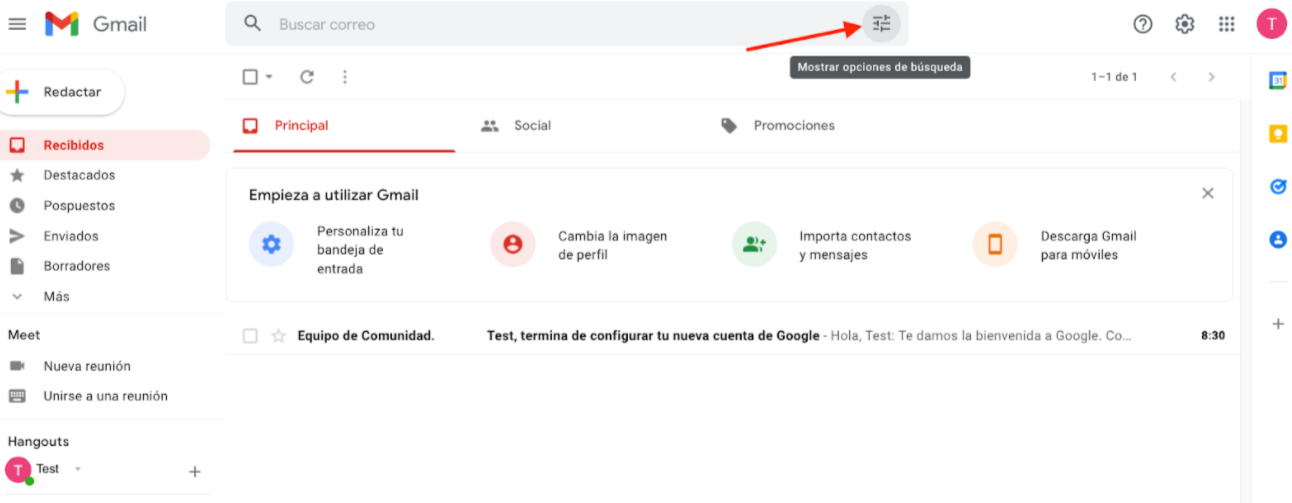This screenshot has width=1292, height=503.
Task: Open the Test Hangouts status dropdown
Action: pyautogui.click(x=78, y=469)
